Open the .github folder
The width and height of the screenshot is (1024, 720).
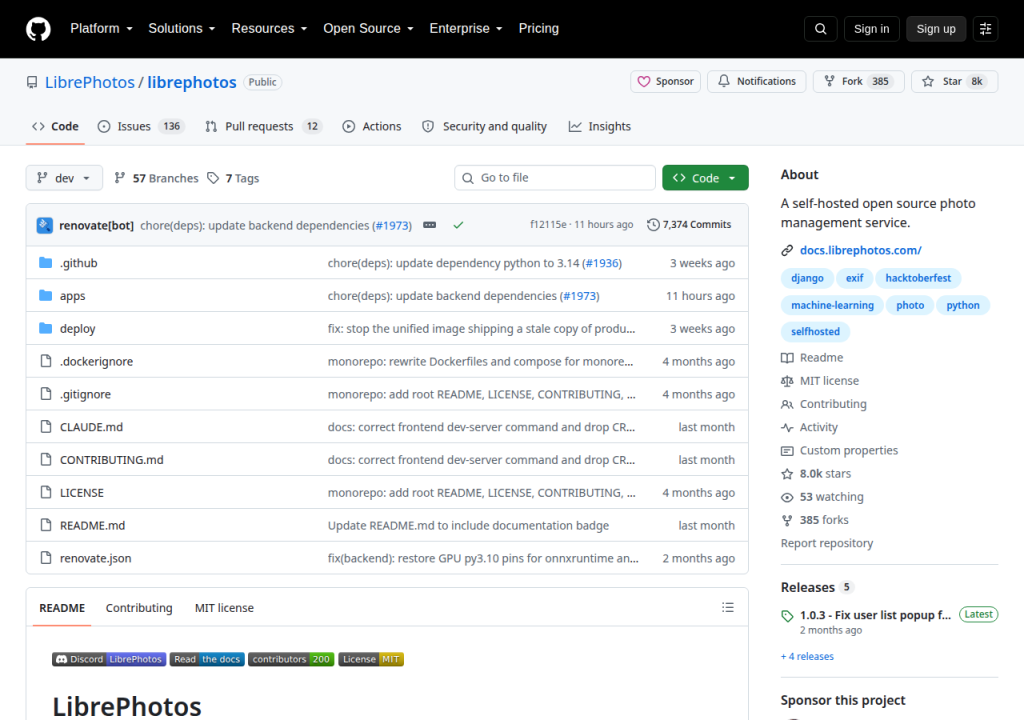tap(78, 263)
